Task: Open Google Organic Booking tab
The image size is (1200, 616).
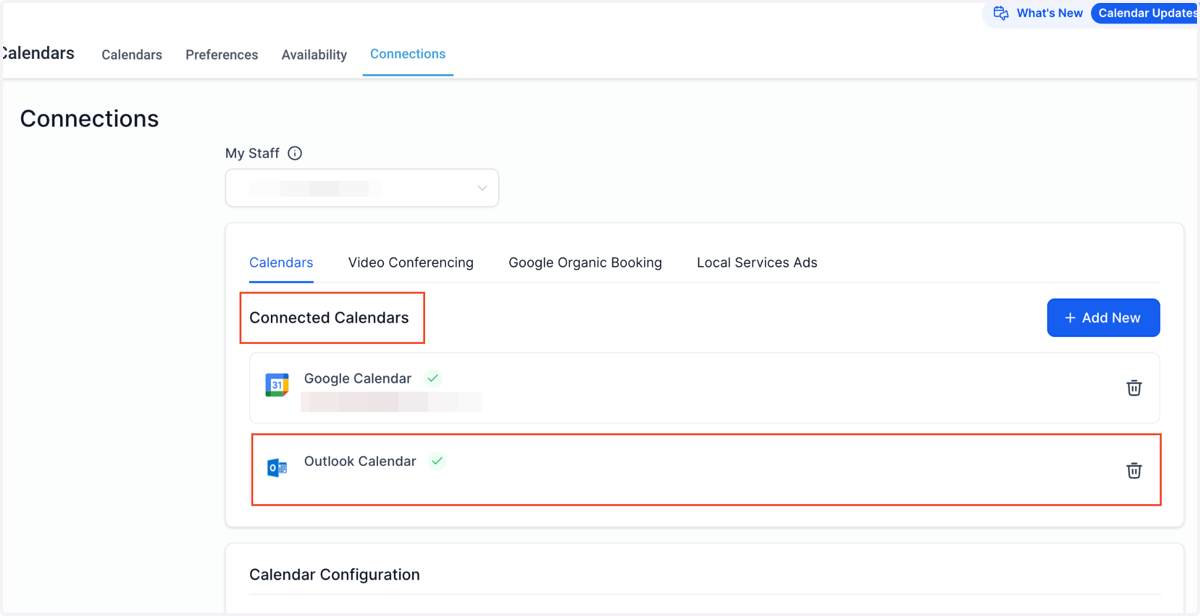Action: [x=585, y=262]
